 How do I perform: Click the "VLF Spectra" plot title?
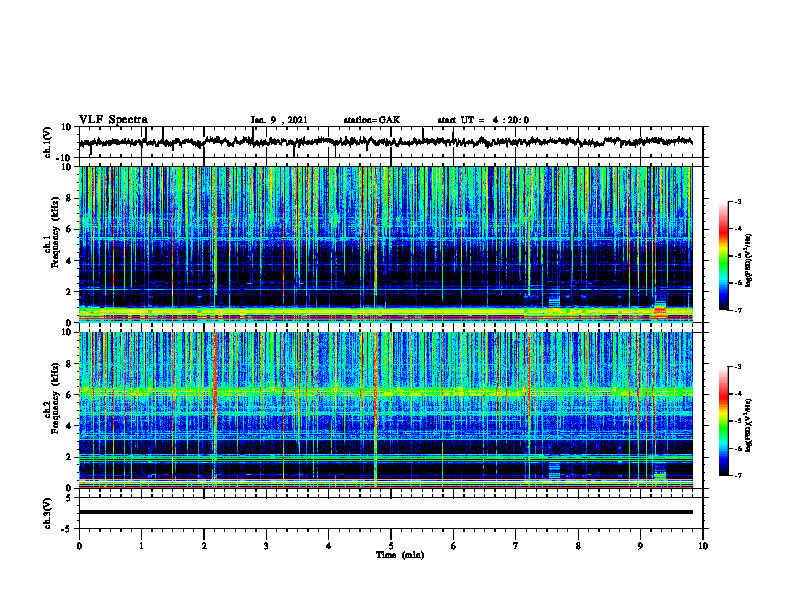[x=113, y=120]
